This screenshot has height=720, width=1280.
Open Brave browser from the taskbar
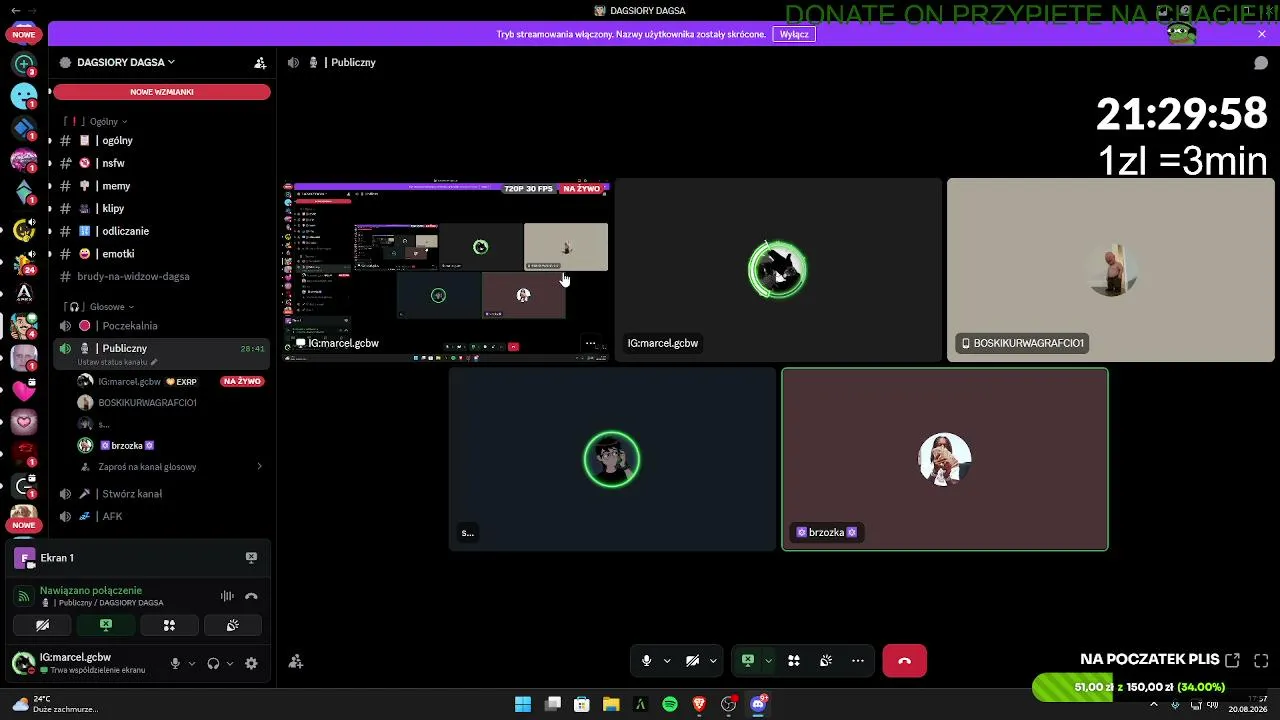pos(699,704)
